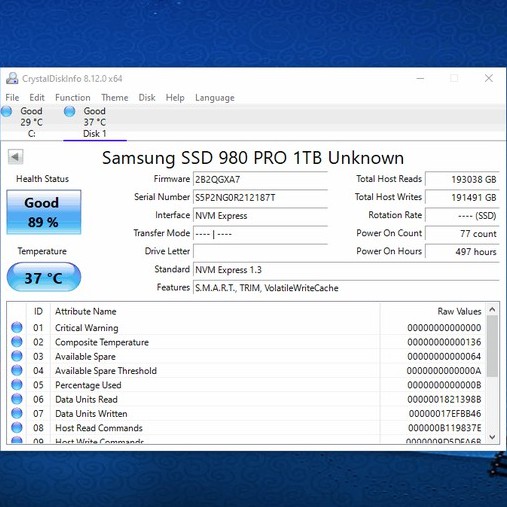Click status dot for Available Spare row 03
The width and height of the screenshot is (507, 507).
tap(17, 356)
